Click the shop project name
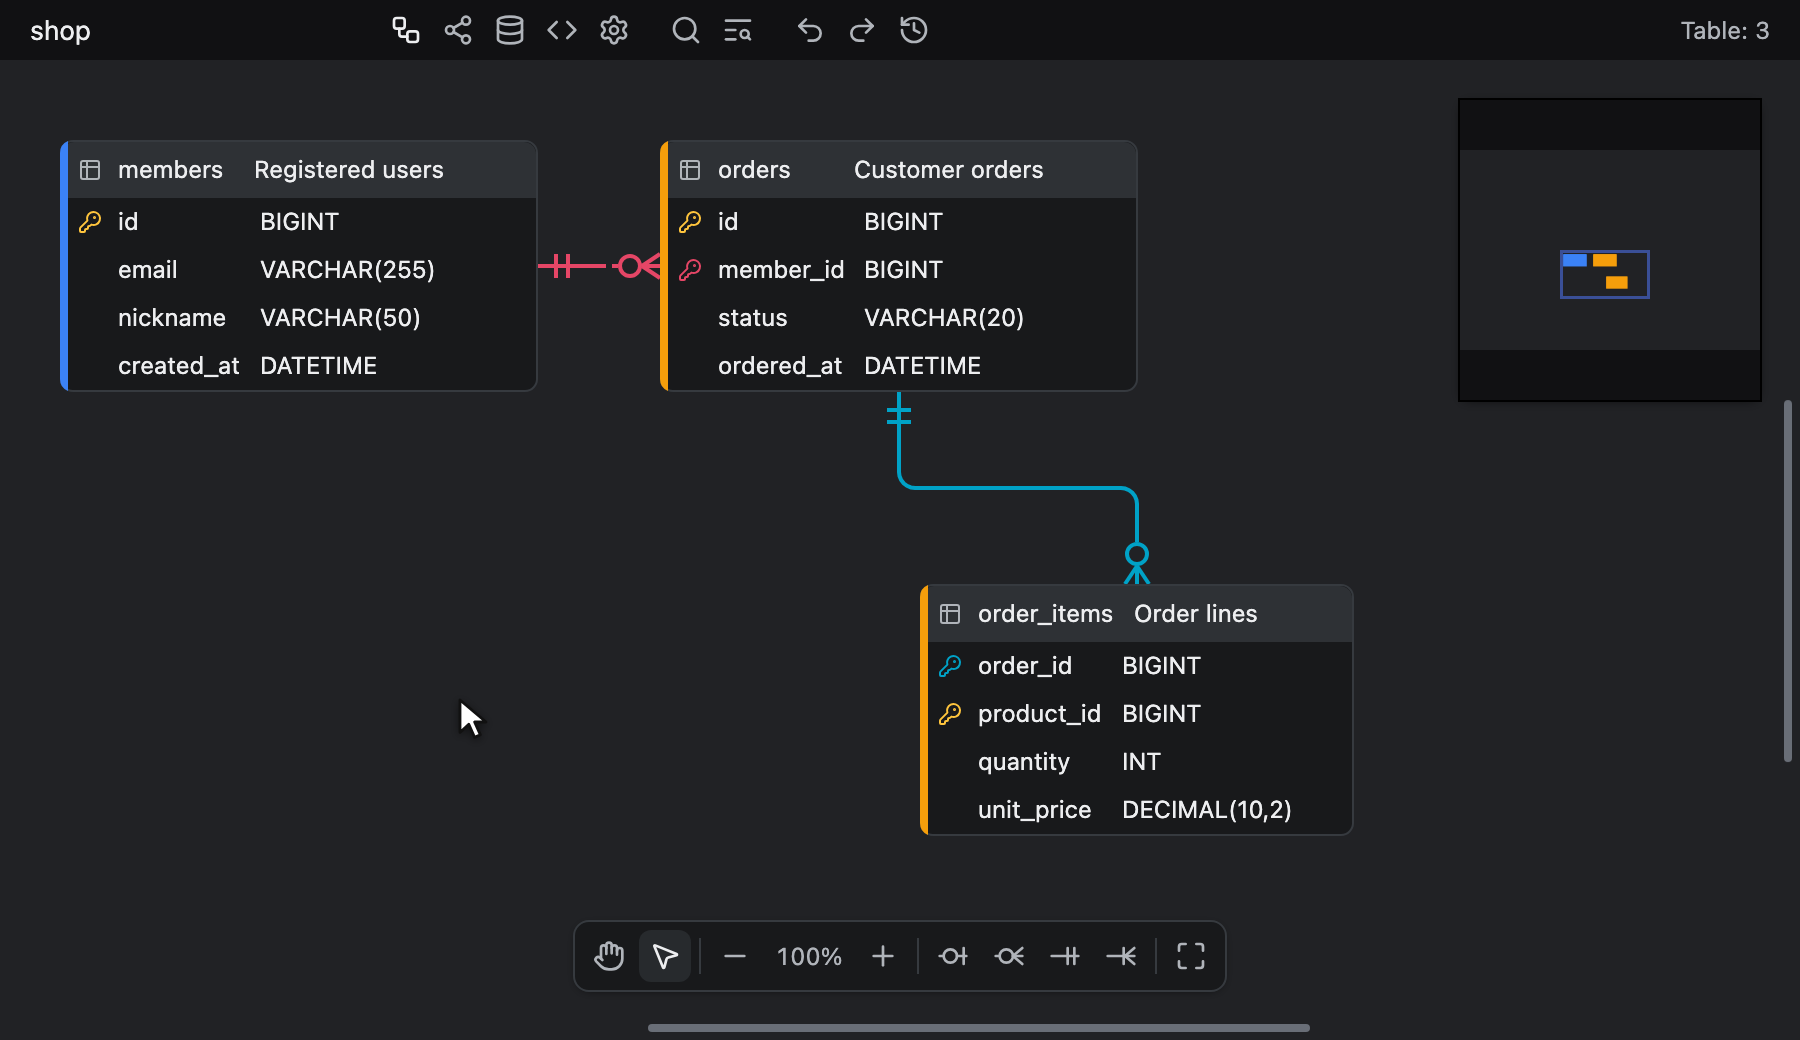Viewport: 1800px width, 1040px height. click(60, 31)
